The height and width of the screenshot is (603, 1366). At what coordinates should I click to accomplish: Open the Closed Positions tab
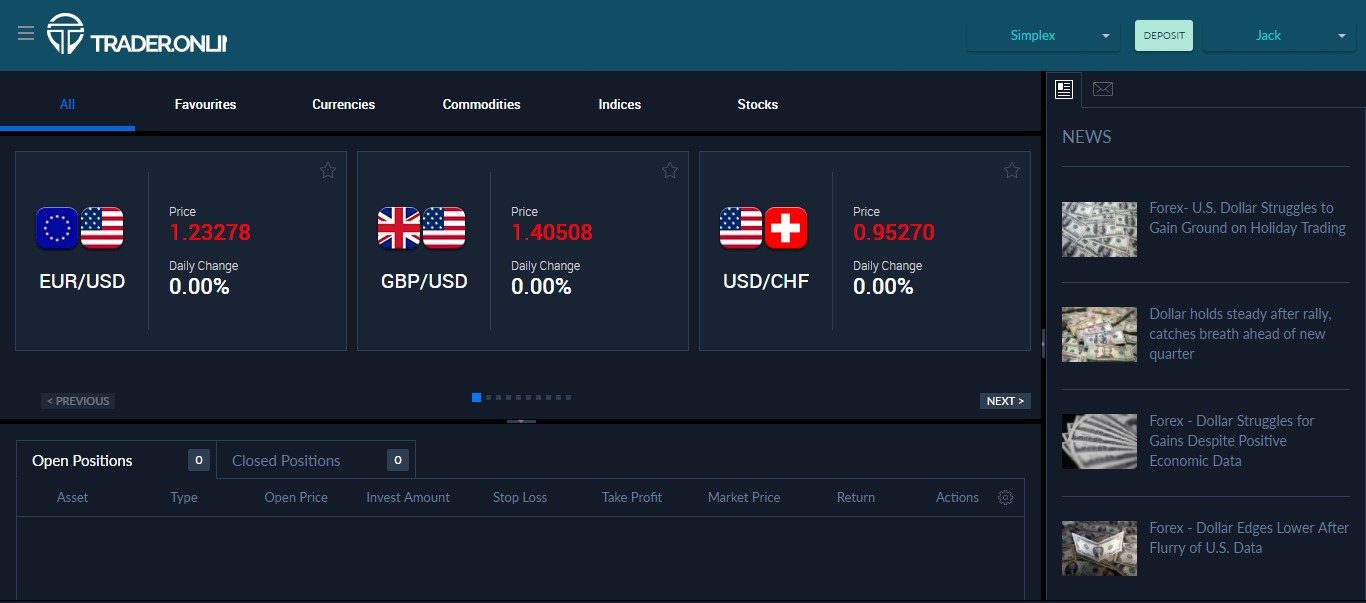tap(316, 460)
